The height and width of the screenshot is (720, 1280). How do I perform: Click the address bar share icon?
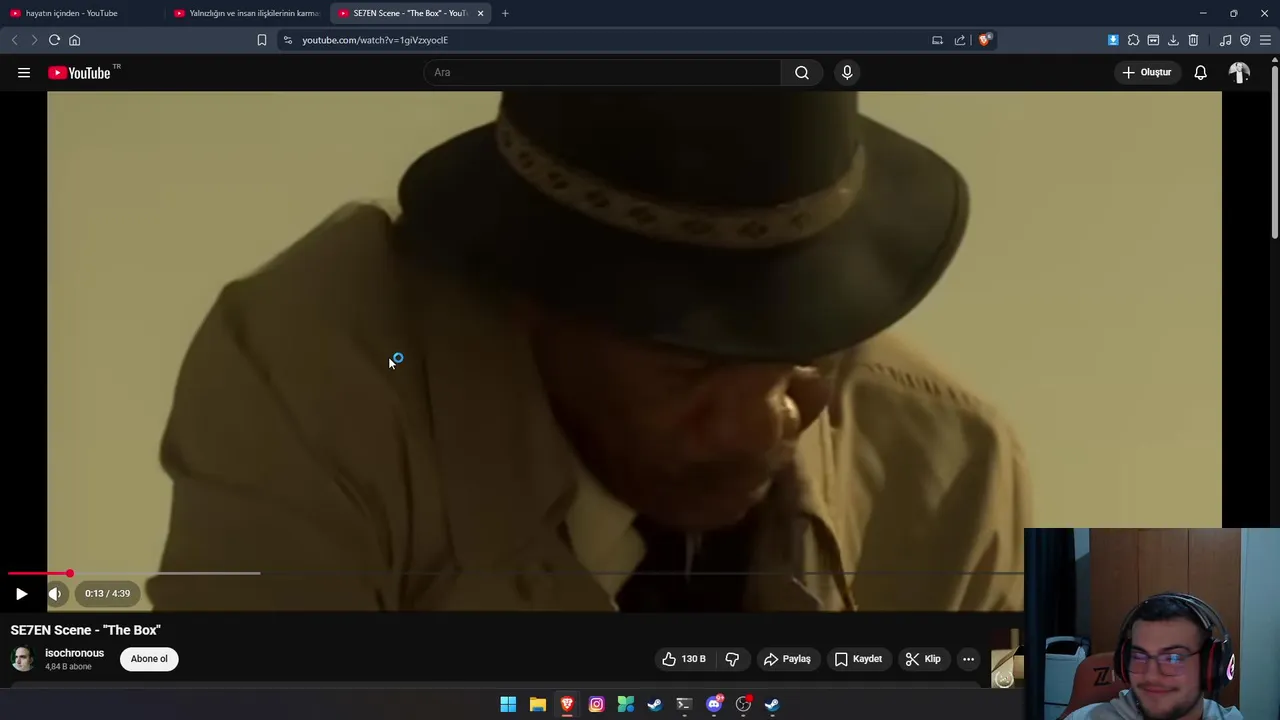960,40
